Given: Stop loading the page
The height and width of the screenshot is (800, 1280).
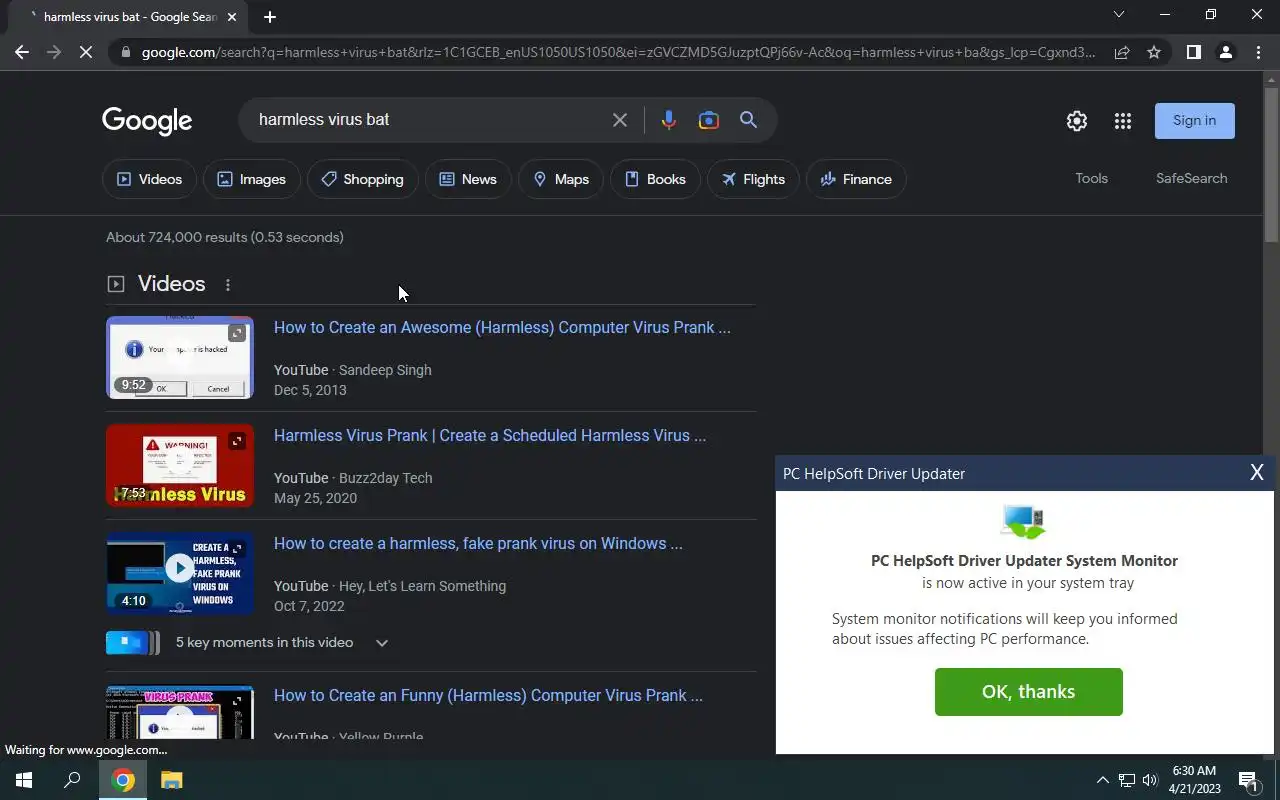Looking at the screenshot, I should (x=86, y=52).
